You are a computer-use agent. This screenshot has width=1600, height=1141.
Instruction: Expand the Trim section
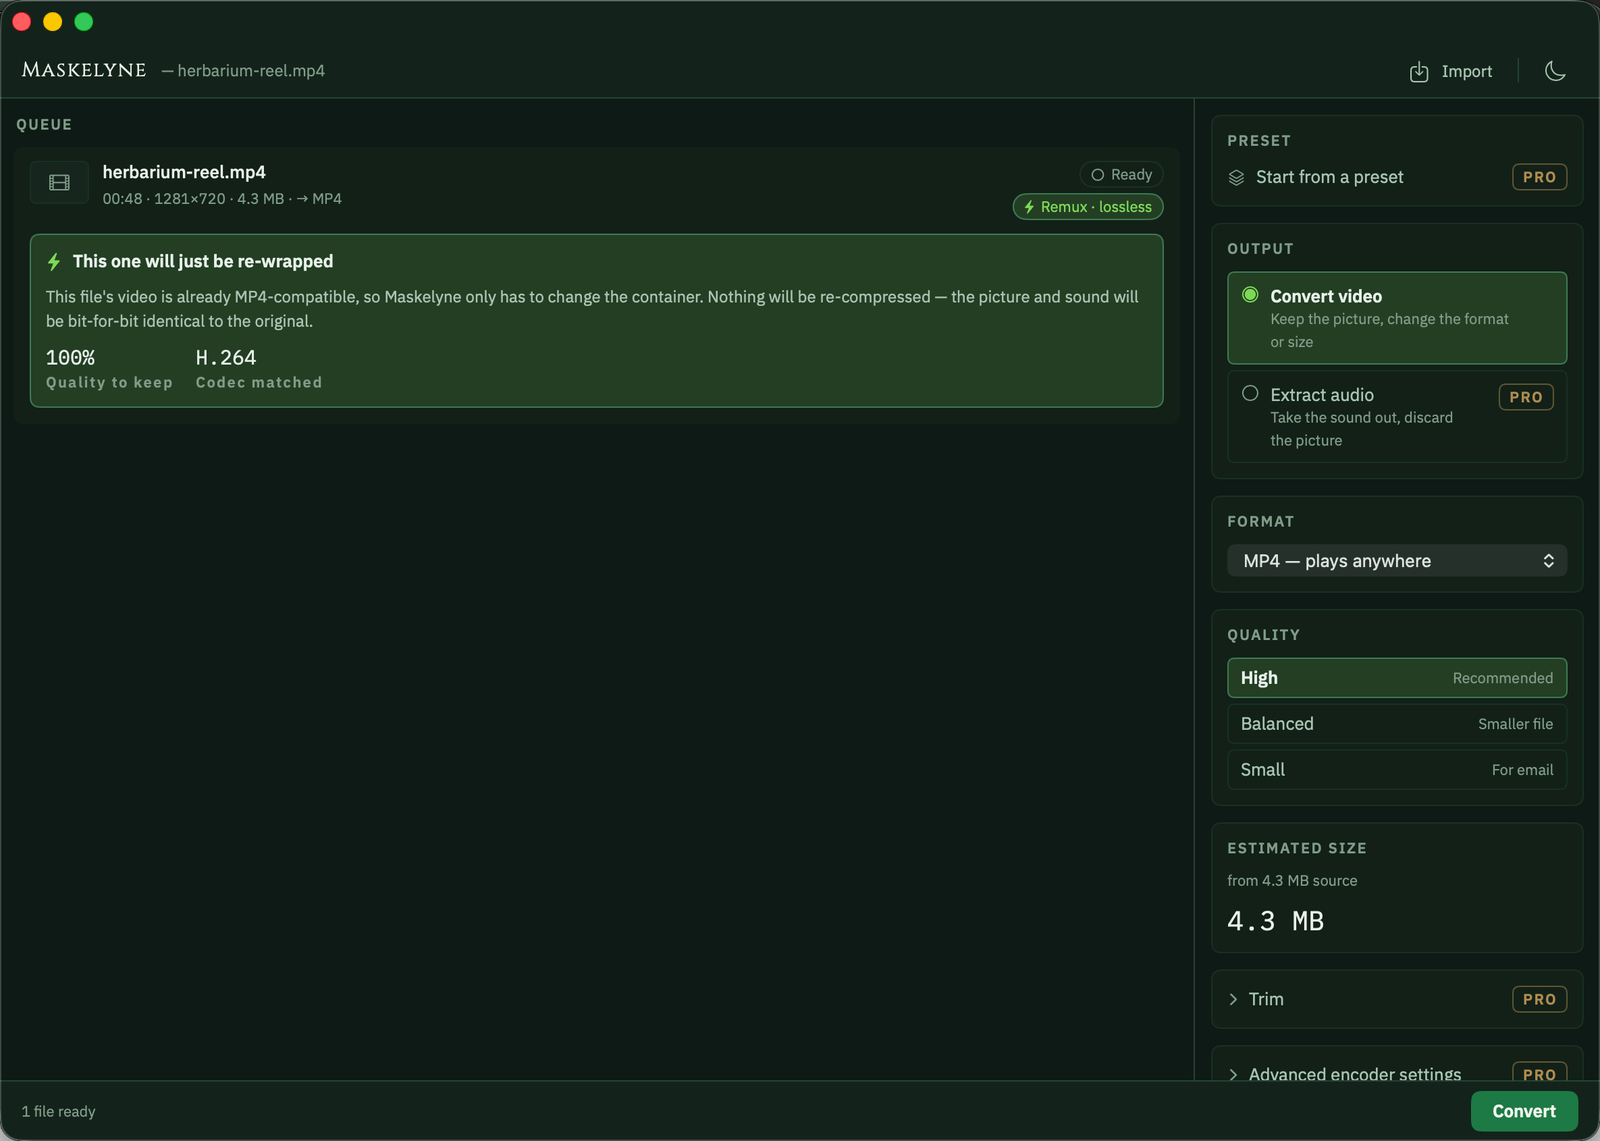1397,999
